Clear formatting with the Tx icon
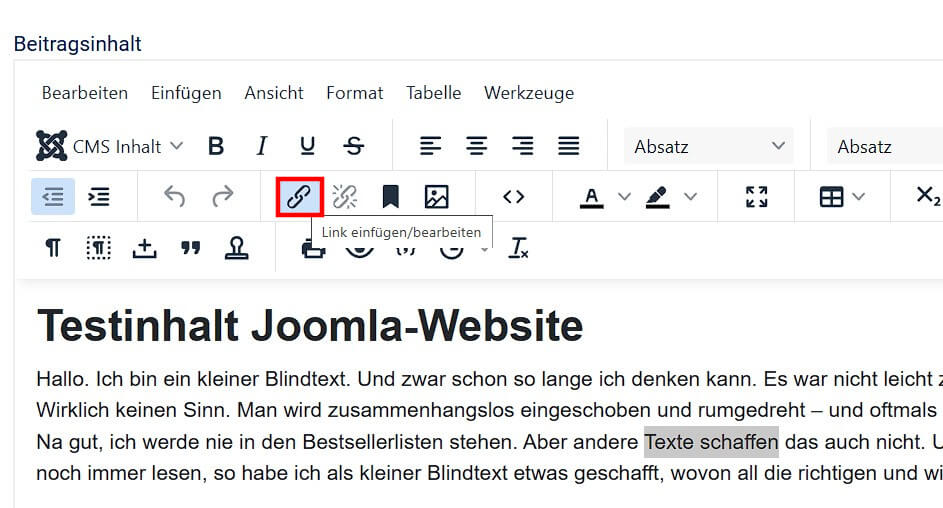 pyautogui.click(x=518, y=248)
